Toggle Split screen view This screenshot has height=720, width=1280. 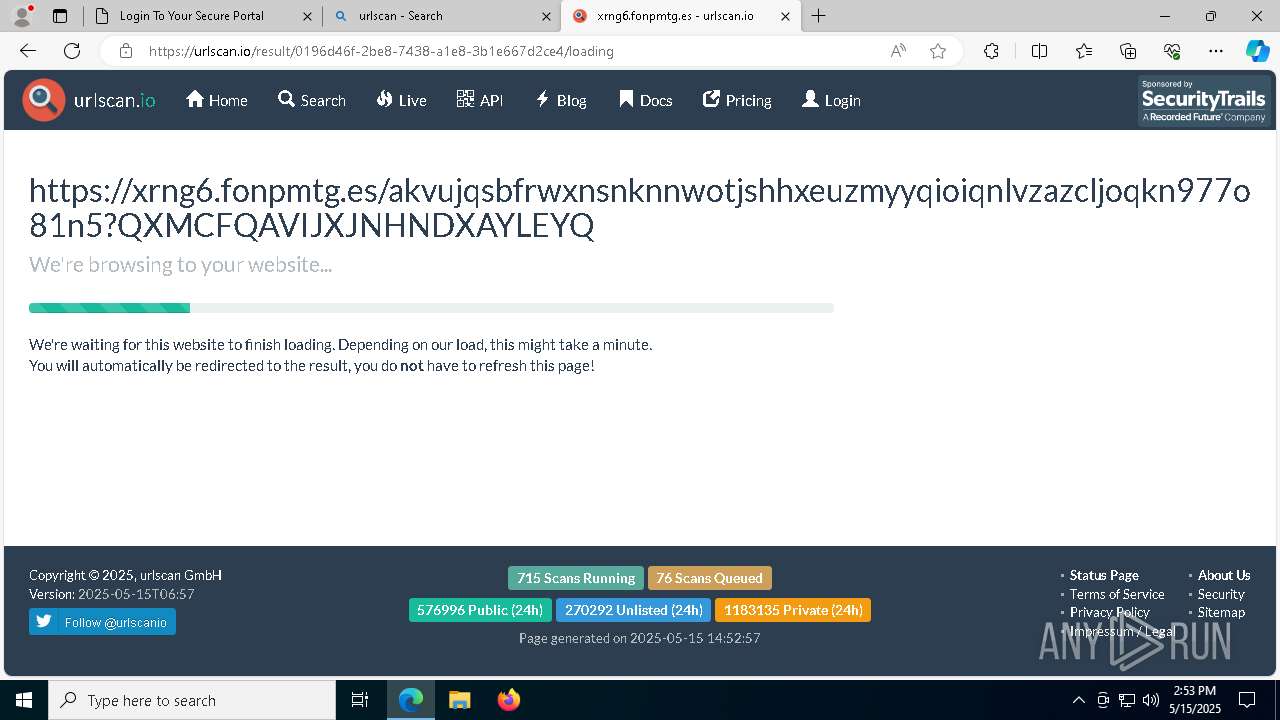[1039, 51]
